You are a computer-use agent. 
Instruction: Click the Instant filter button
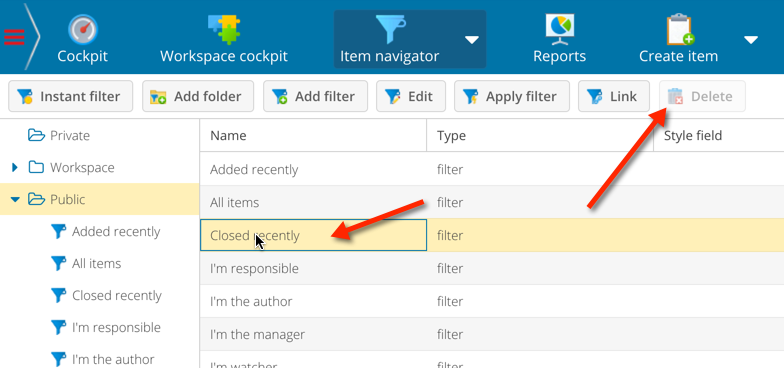70,96
